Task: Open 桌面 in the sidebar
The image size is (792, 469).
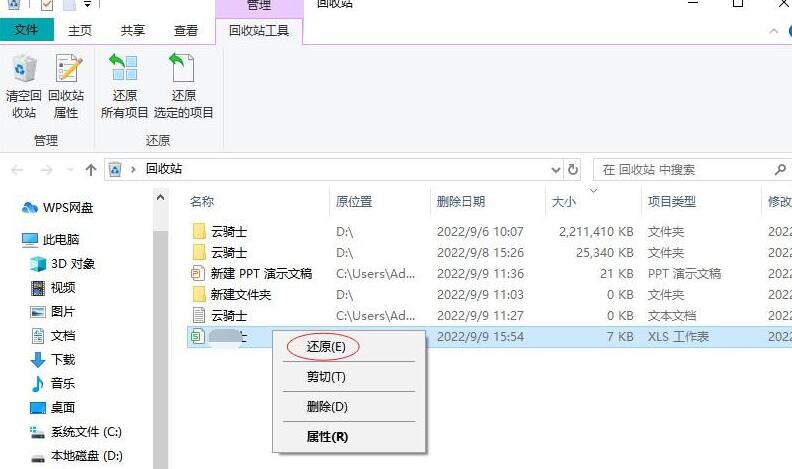Action: tap(53, 407)
